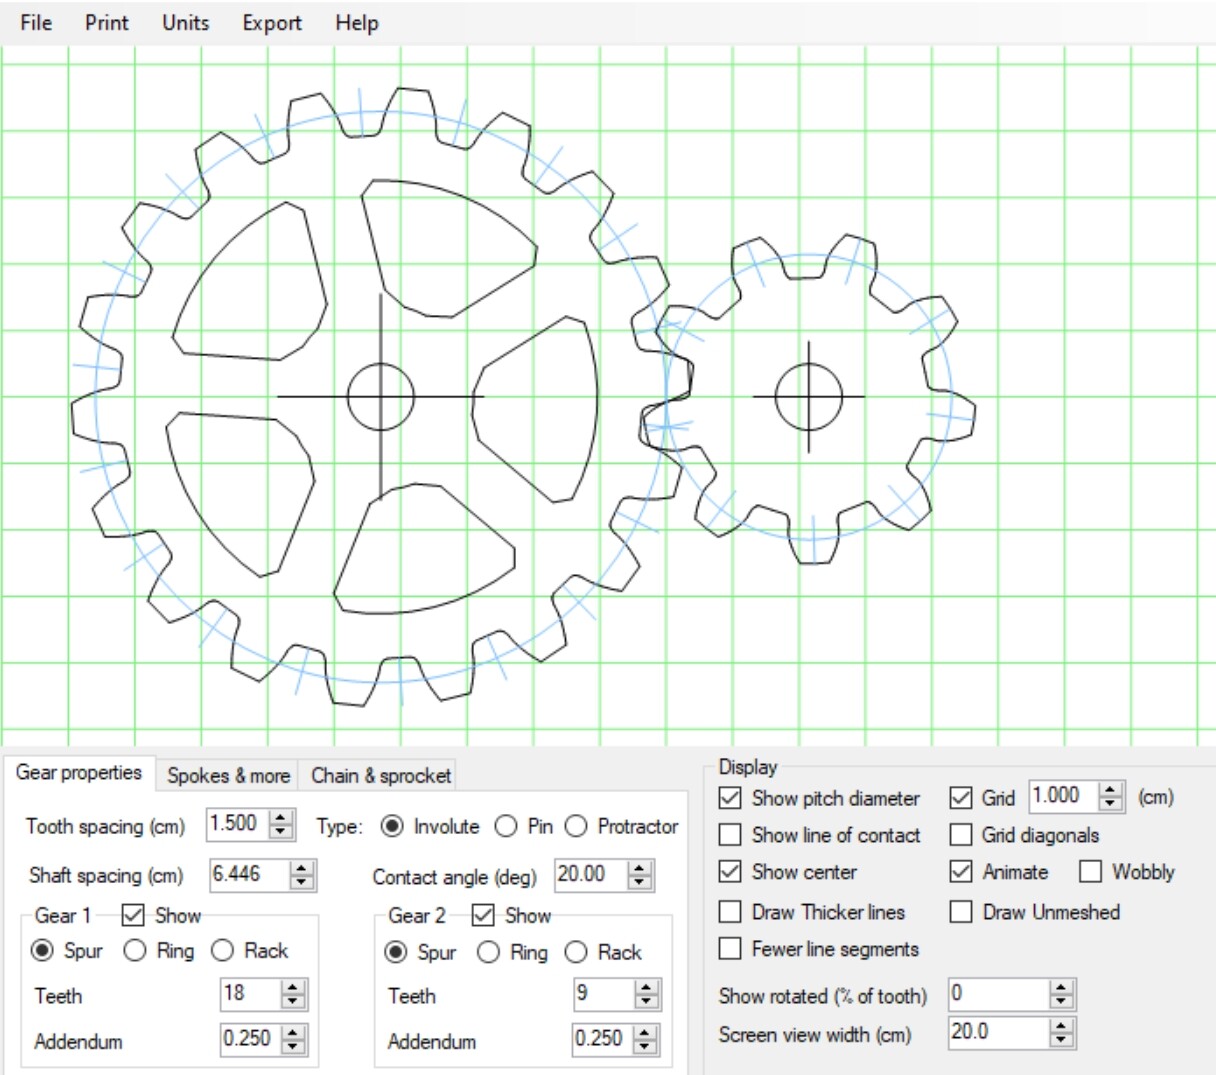Click the Show rotated percent field
This screenshot has width=1216, height=1075.
[999, 993]
